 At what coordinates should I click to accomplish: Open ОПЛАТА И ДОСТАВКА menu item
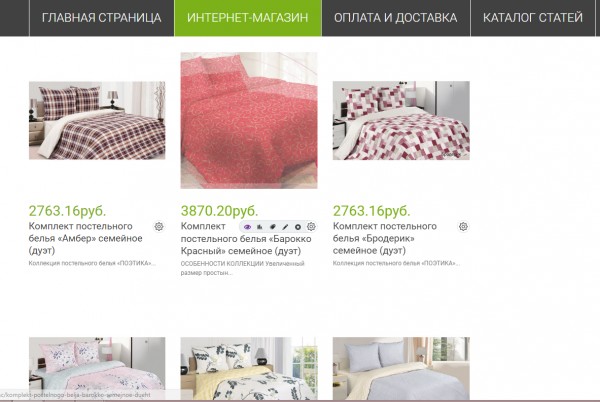[396, 18]
